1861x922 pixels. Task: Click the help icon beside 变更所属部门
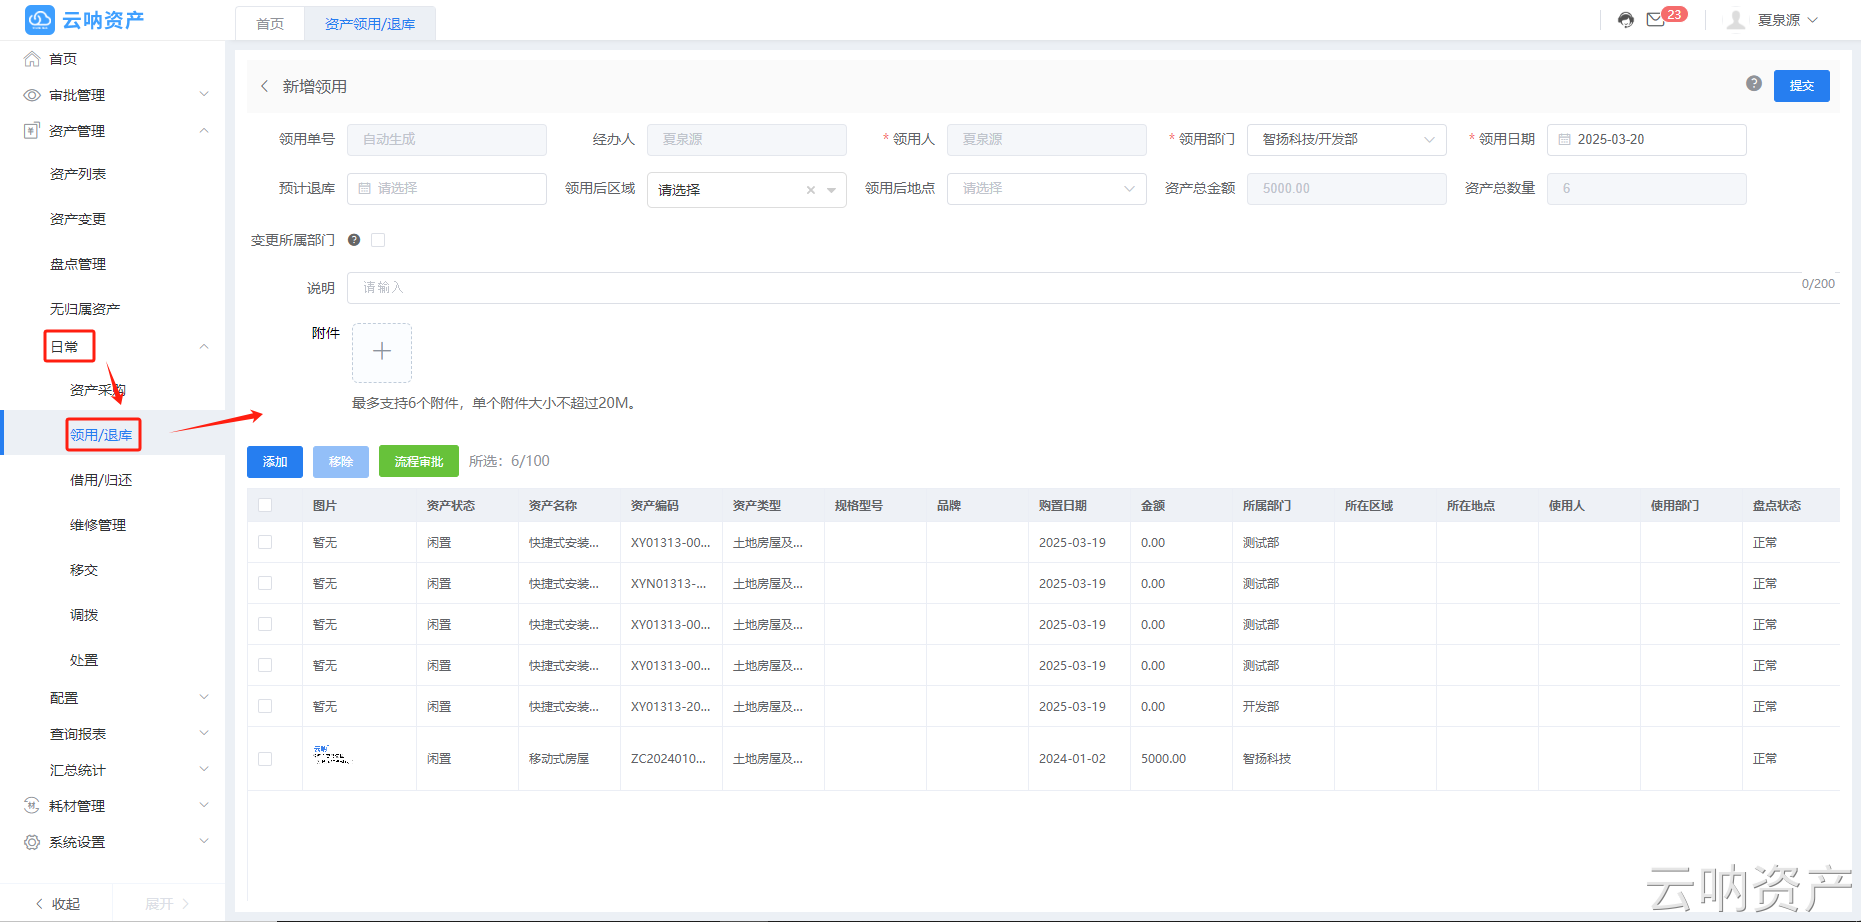tap(354, 240)
